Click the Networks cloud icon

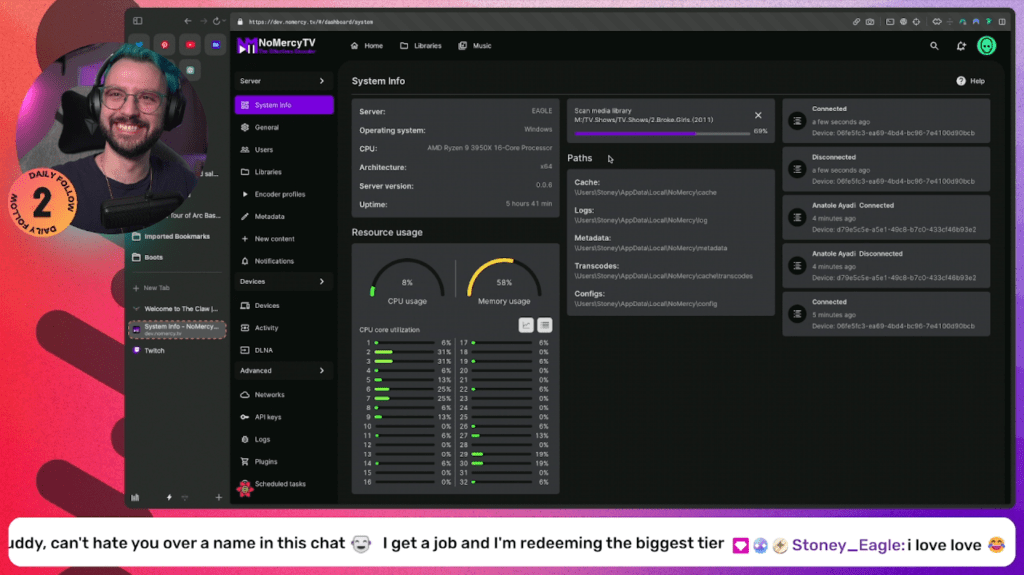(x=245, y=395)
